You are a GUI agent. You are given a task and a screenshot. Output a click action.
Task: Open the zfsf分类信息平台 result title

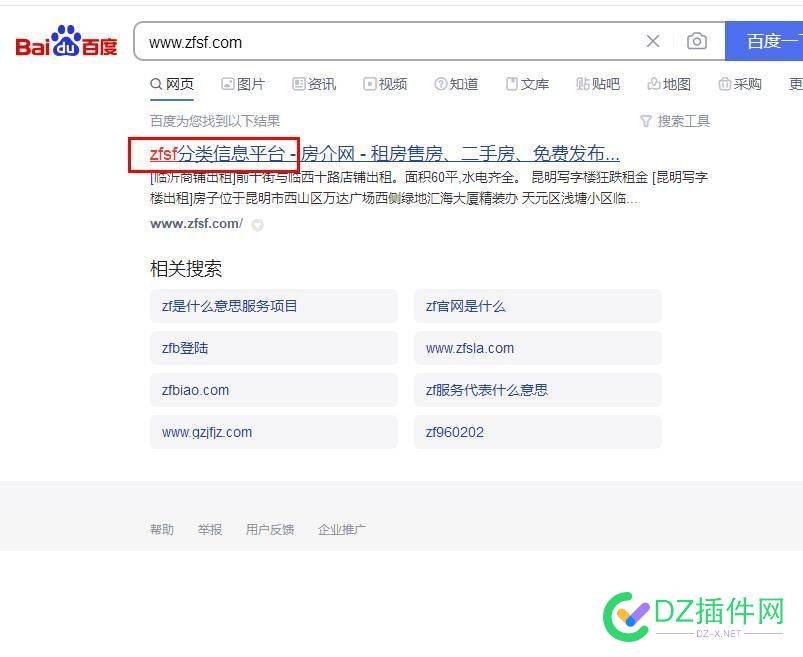tap(384, 153)
